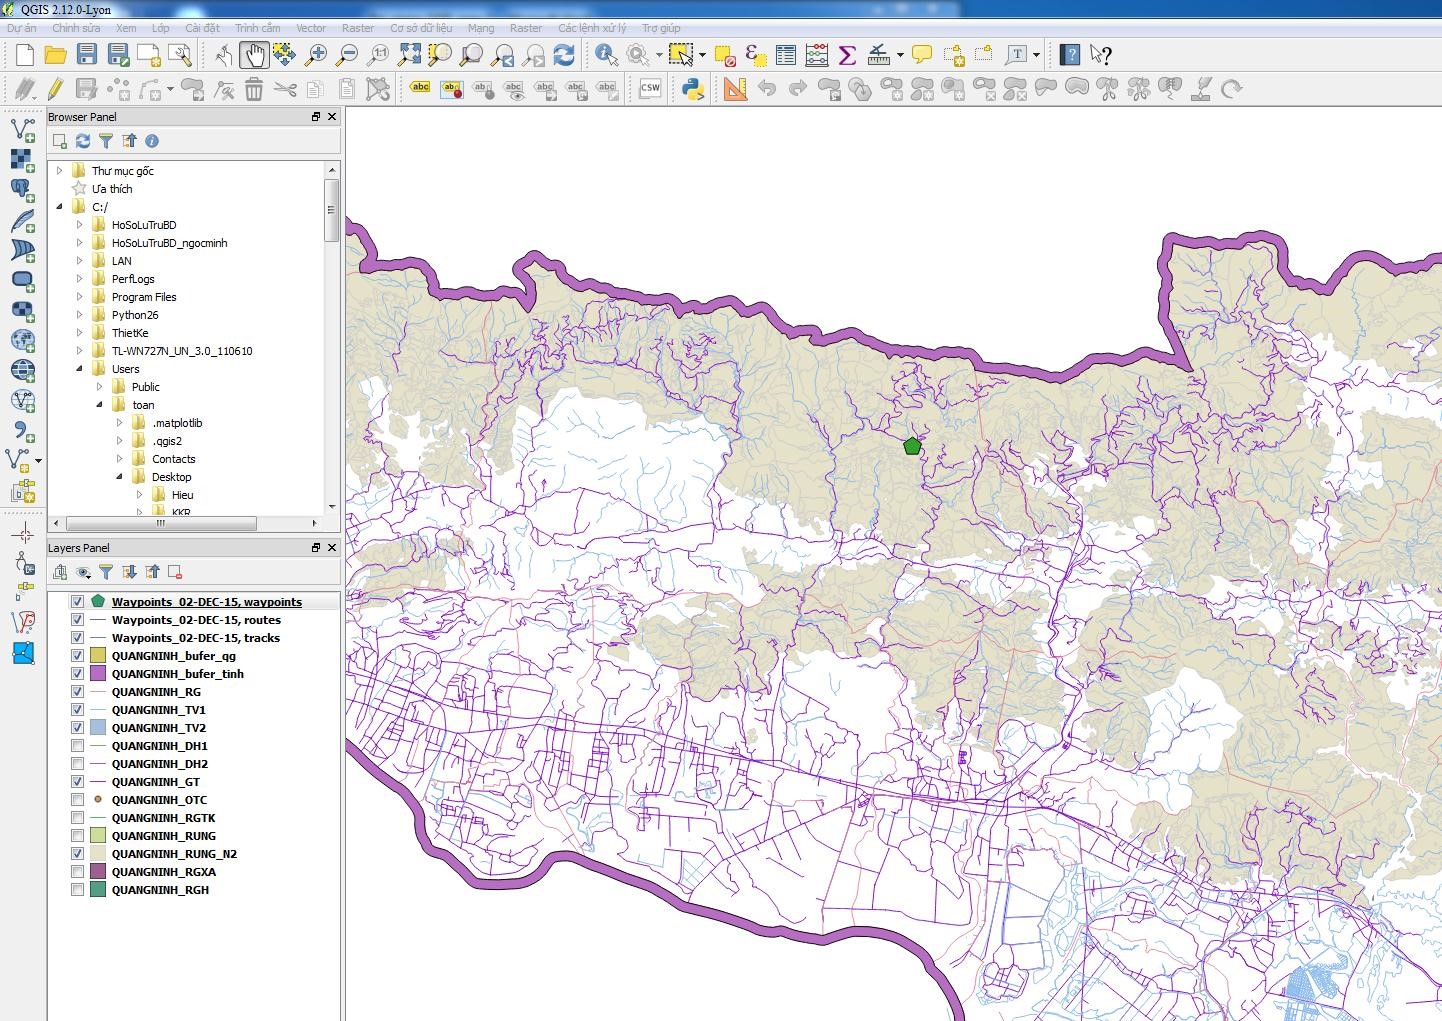Select the Python26 folder in browser
The height and width of the screenshot is (1021, 1442).
135,315
